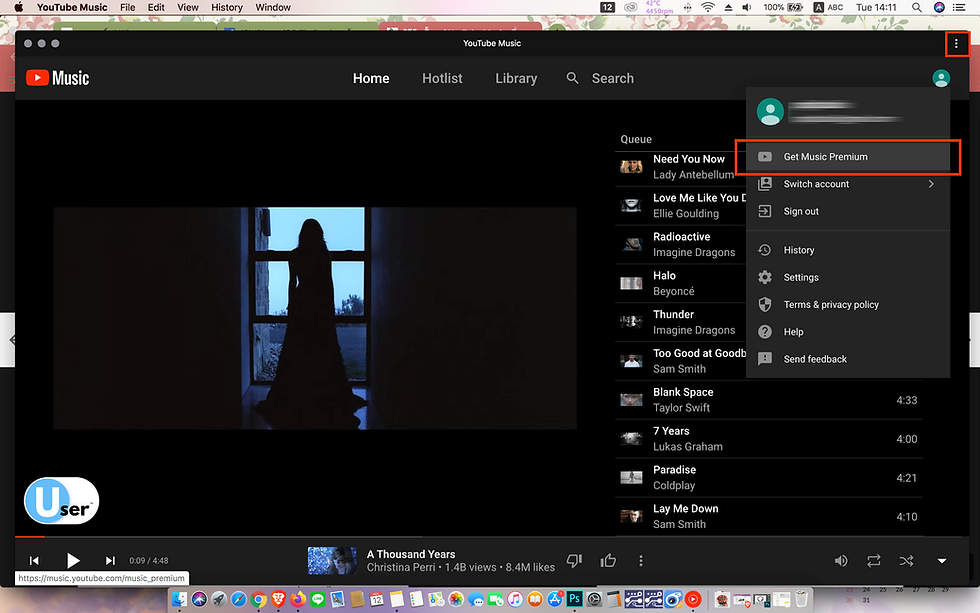Choose Sign out from account menu
Viewport: 980px width, 613px height.
tap(848, 211)
